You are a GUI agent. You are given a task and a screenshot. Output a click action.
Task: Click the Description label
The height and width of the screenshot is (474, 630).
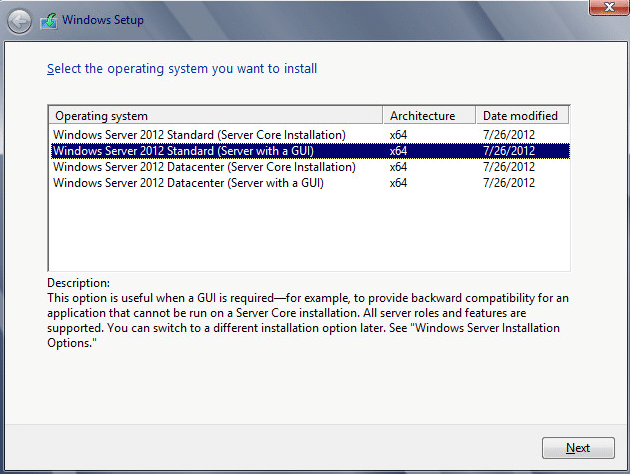78,283
